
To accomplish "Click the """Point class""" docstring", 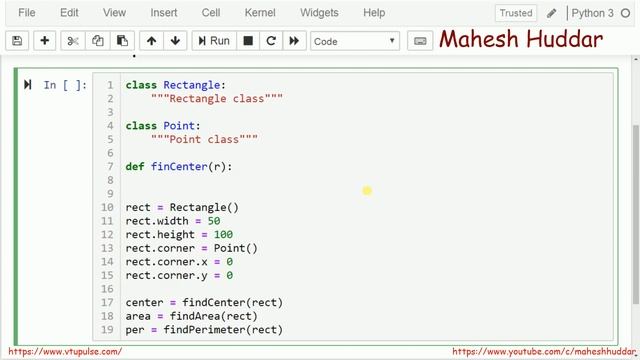I will pyautogui.click(x=204, y=139).
